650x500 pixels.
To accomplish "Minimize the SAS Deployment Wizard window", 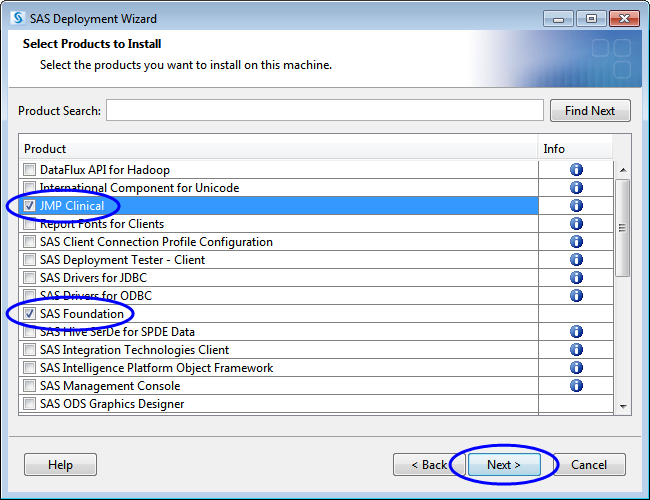I will click(x=558, y=19).
